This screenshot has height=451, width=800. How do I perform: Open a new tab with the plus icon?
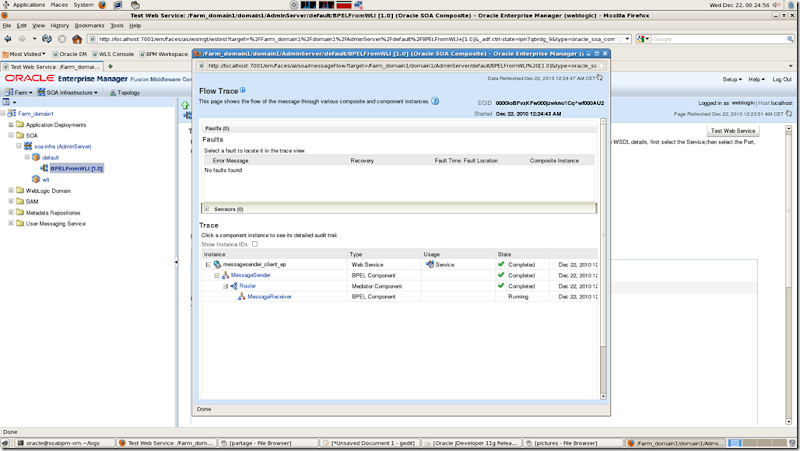point(110,66)
